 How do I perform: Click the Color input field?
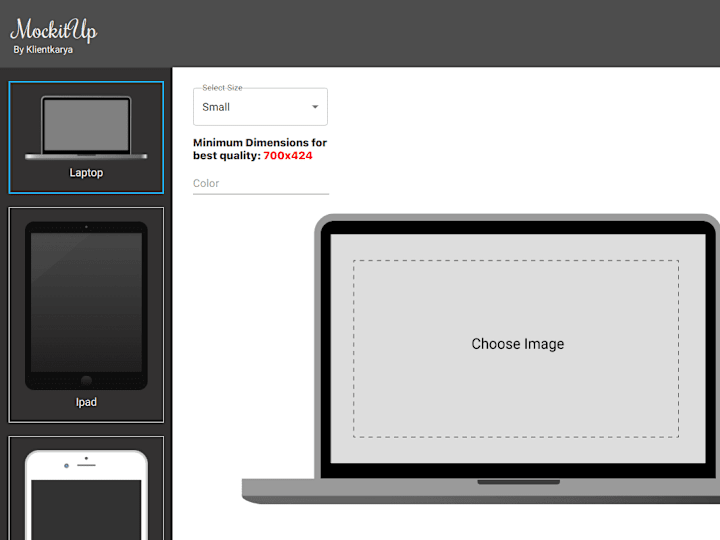[x=261, y=184]
